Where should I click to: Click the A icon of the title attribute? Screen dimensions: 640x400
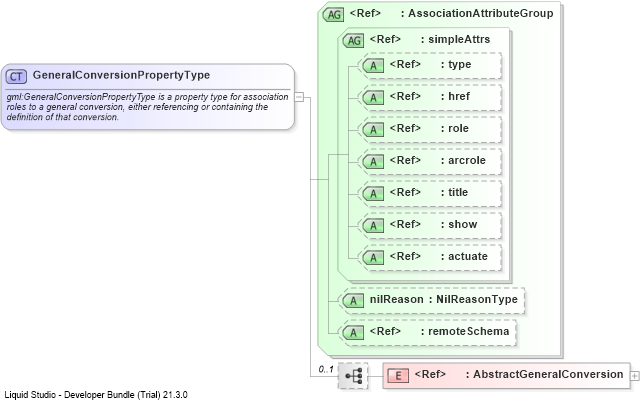[x=373, y=193]
